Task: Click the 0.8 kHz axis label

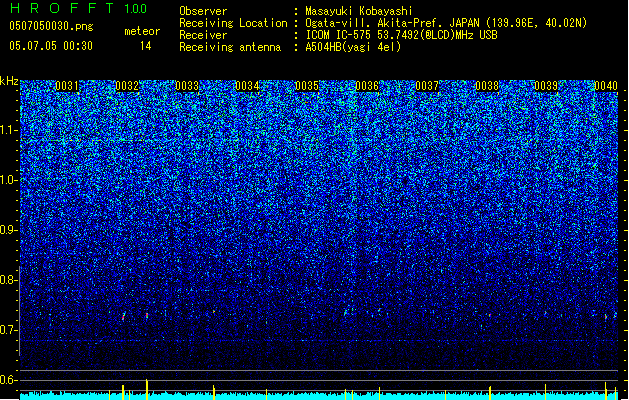Action: pos(8,280)
